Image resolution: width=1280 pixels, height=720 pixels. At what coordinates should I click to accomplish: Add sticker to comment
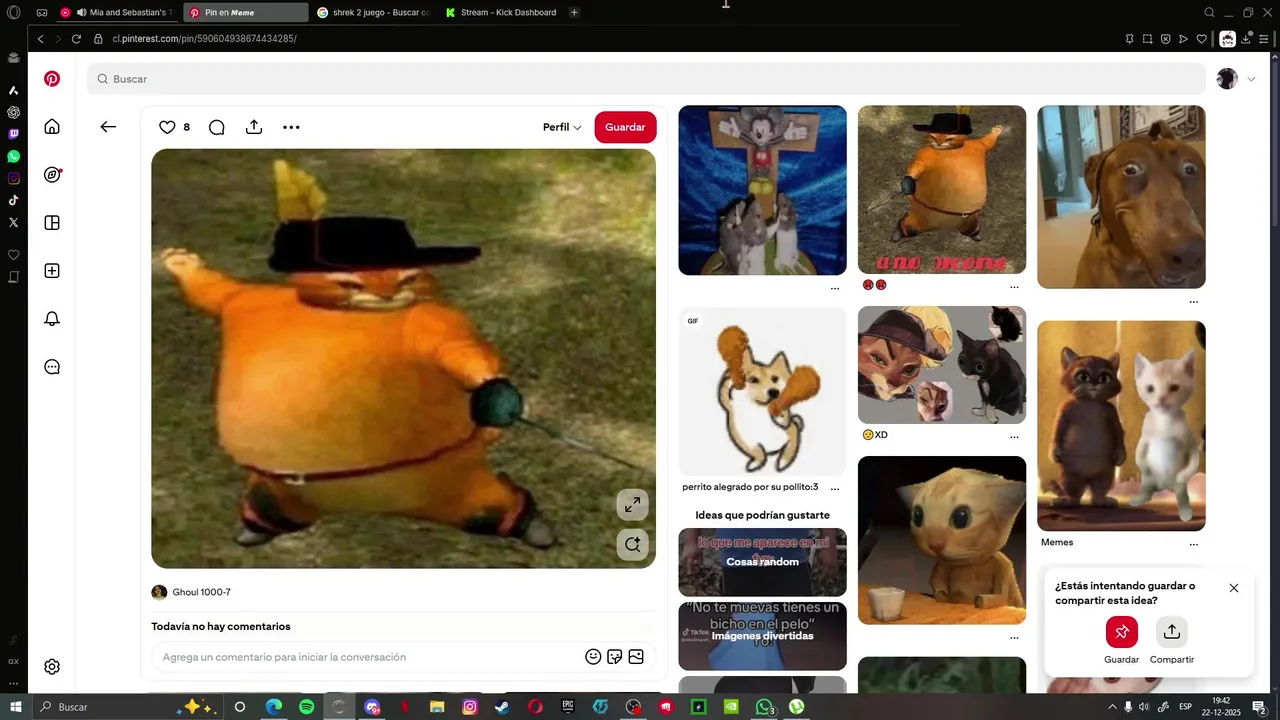click(x=615, y=657)
